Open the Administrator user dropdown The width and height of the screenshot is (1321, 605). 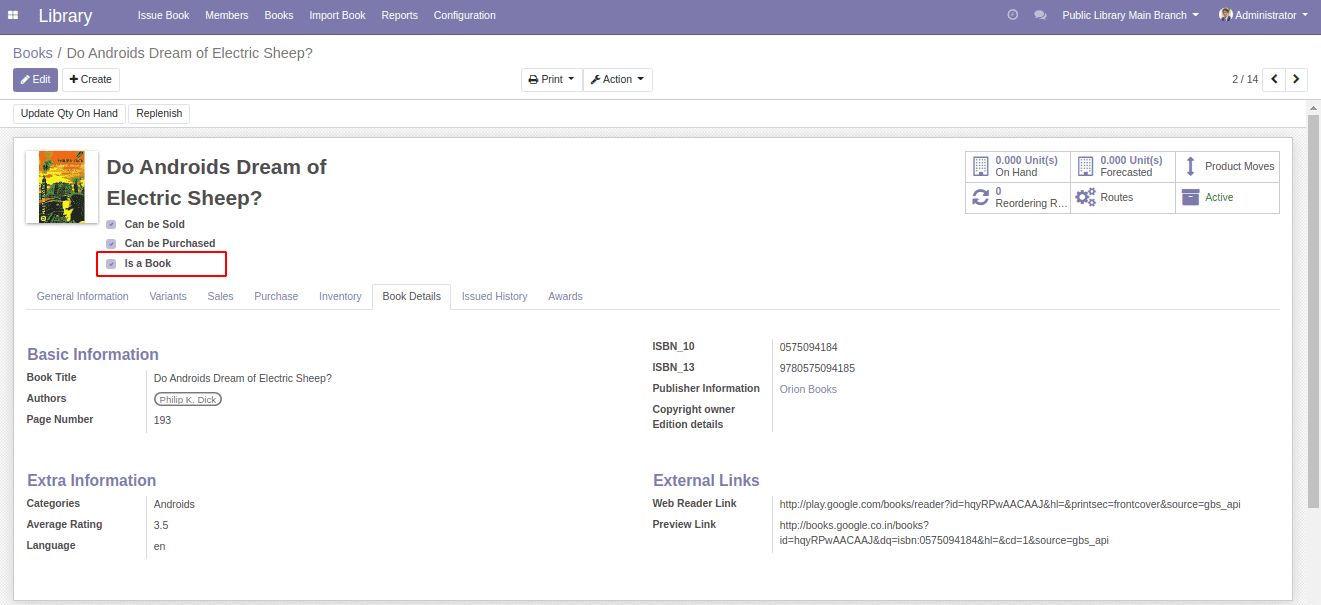(x=1264, y=15)
